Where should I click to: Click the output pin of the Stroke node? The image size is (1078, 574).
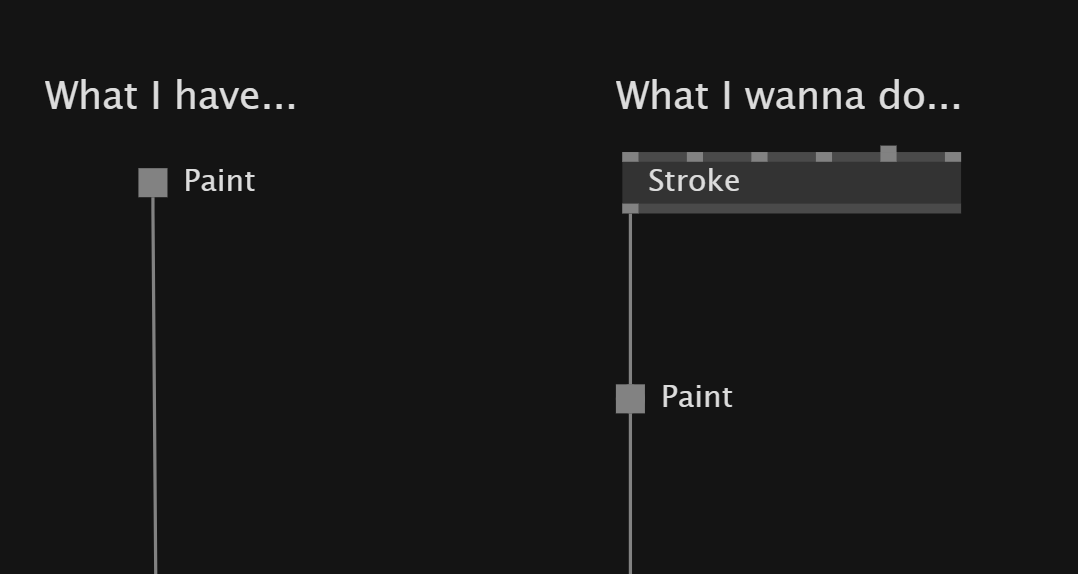(630, 208)
